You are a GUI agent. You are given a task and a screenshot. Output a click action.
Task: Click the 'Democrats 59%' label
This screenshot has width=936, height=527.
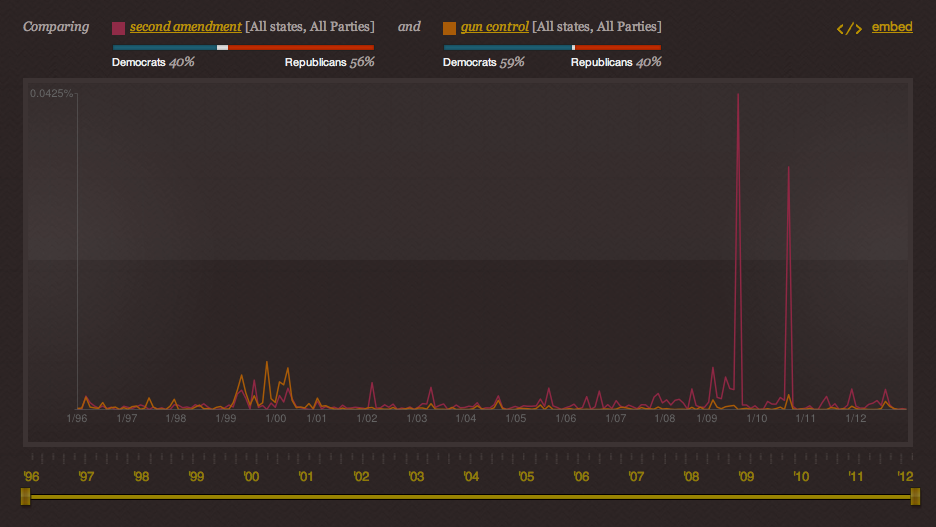(x=484, y=62)
